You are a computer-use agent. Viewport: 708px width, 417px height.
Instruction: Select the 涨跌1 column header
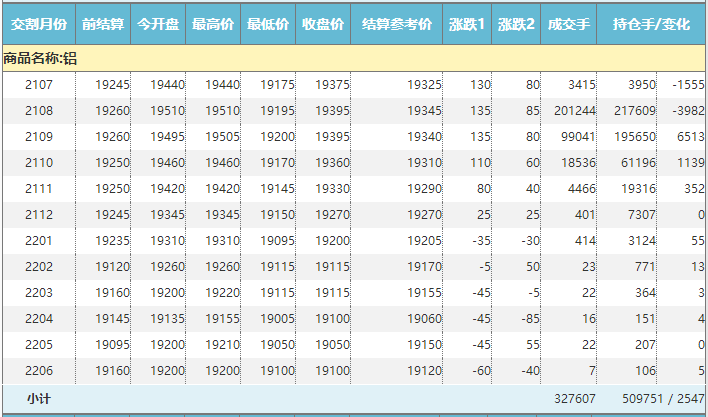pos(468,23)
